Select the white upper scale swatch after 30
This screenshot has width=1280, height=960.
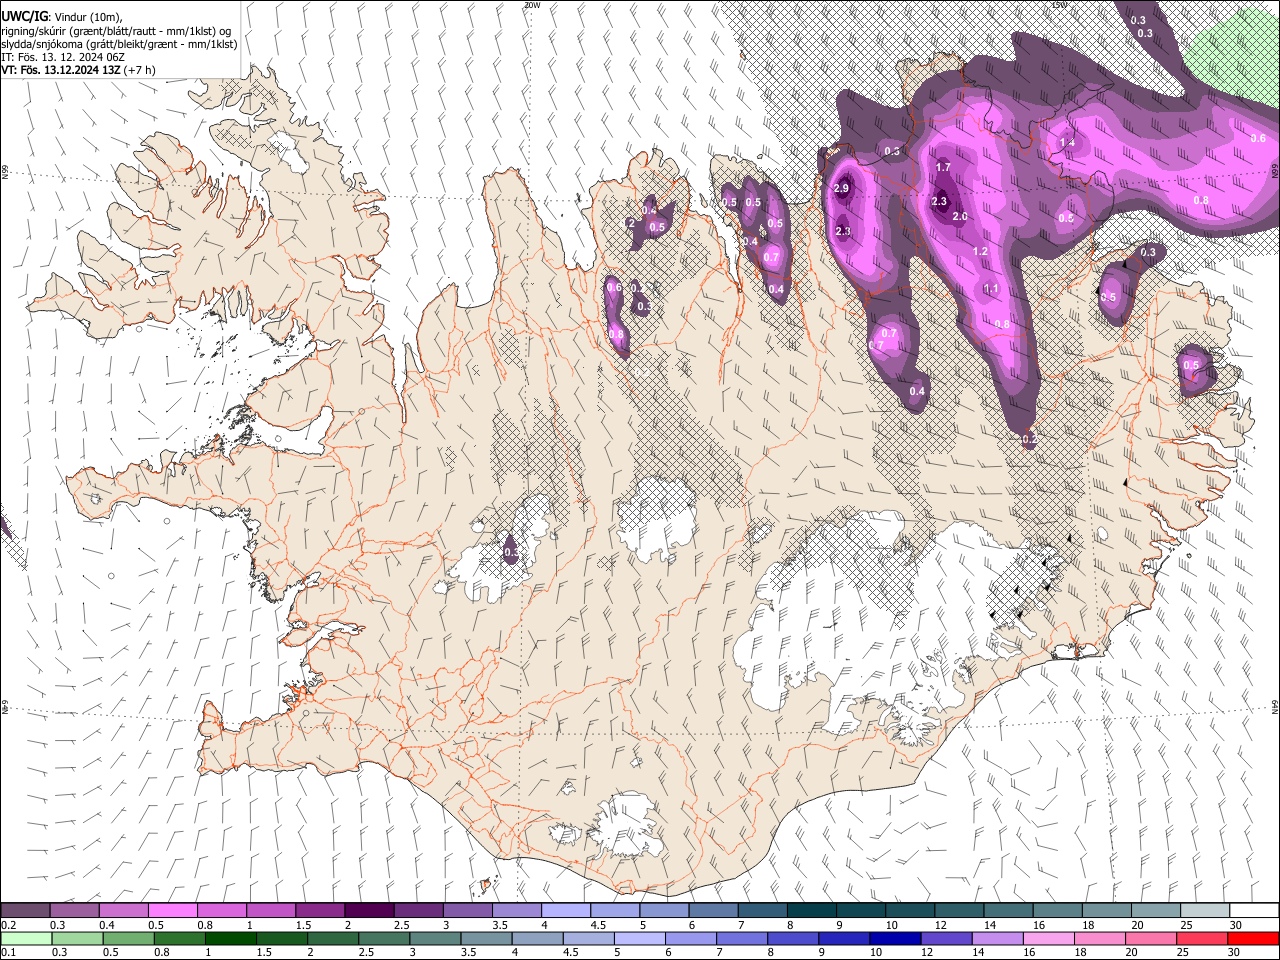point(1254,910)
